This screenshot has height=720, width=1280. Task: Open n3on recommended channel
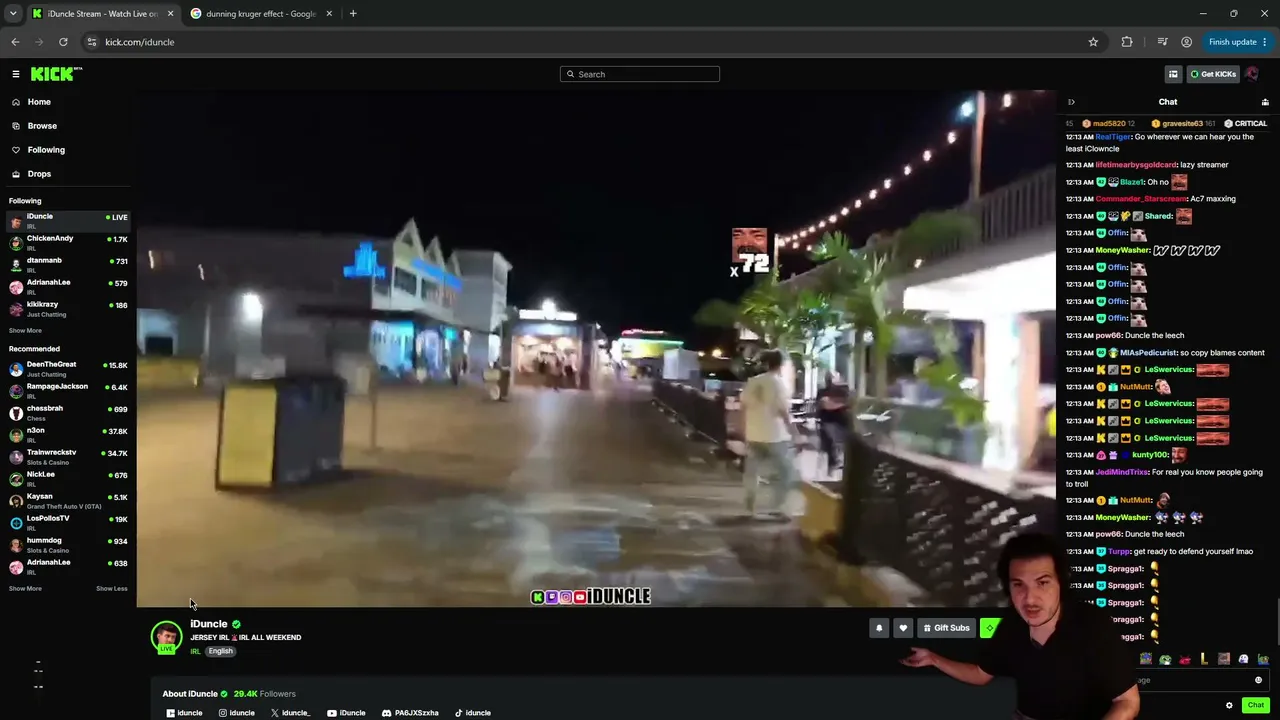coord(68,435)
